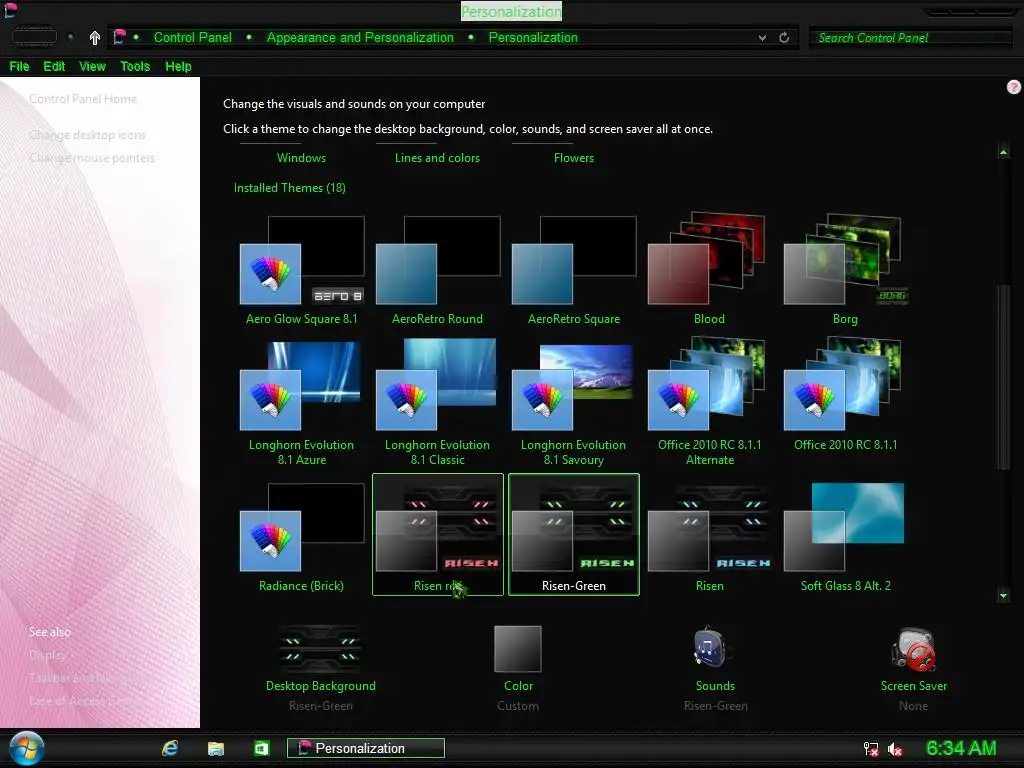Select the Aero Glow Square 8.1 theme

[x=302, y=270]
